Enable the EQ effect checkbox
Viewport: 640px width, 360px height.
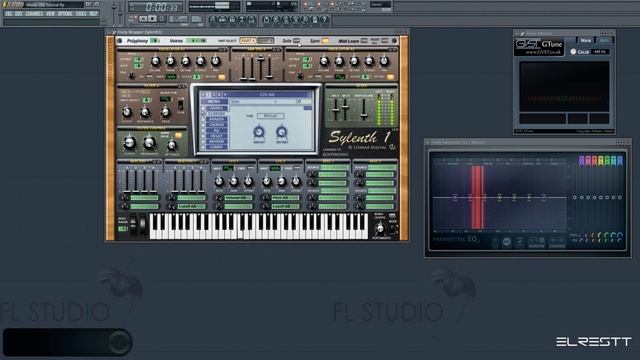(204, 130)
